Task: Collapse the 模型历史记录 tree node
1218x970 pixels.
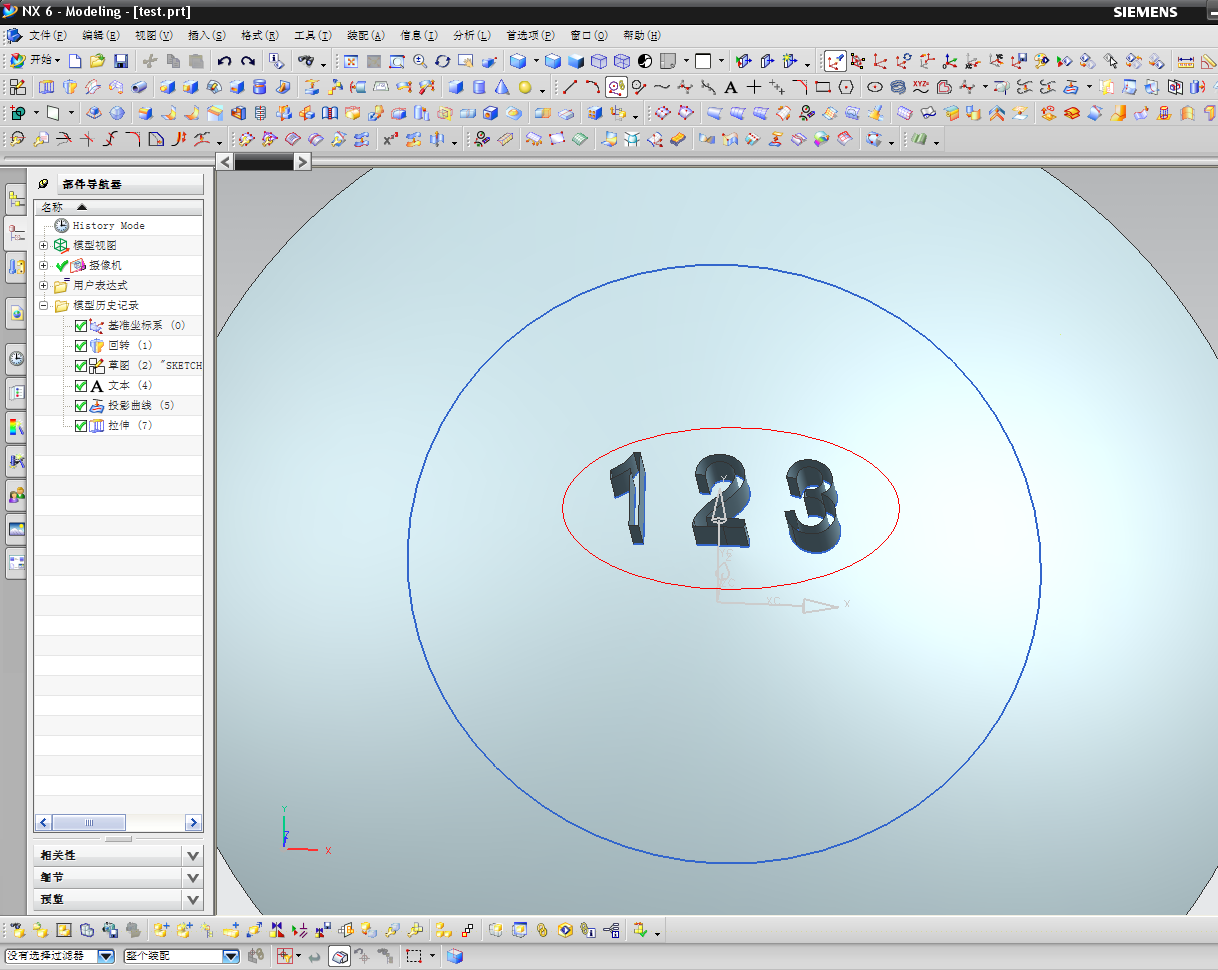Action: [43, 306]
